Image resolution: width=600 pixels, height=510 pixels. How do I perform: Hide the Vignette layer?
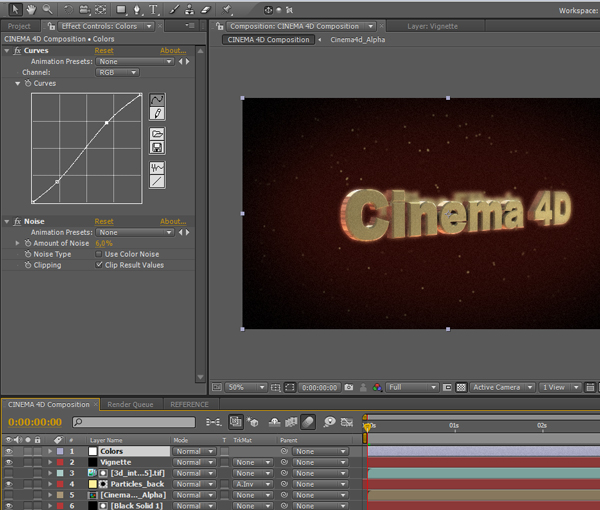point(8,462)
